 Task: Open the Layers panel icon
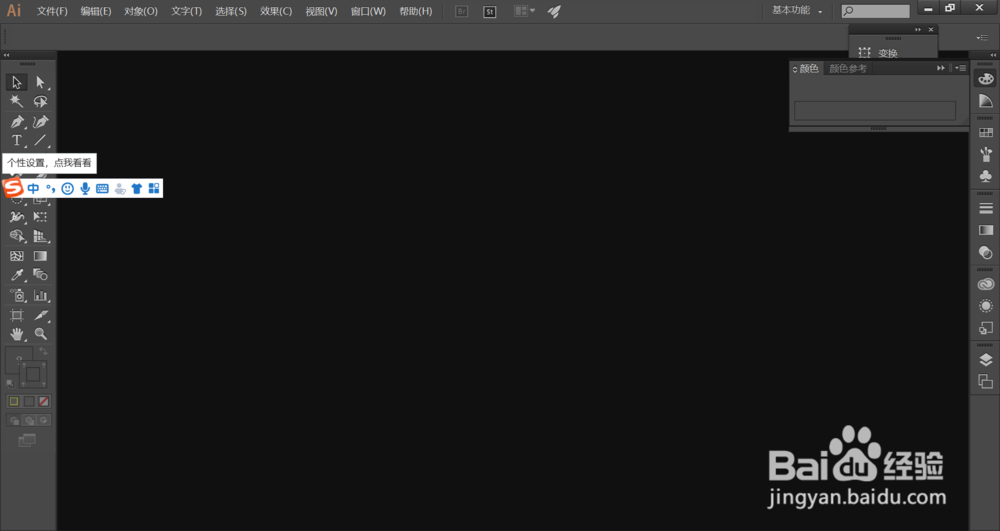tap(986, 360)
